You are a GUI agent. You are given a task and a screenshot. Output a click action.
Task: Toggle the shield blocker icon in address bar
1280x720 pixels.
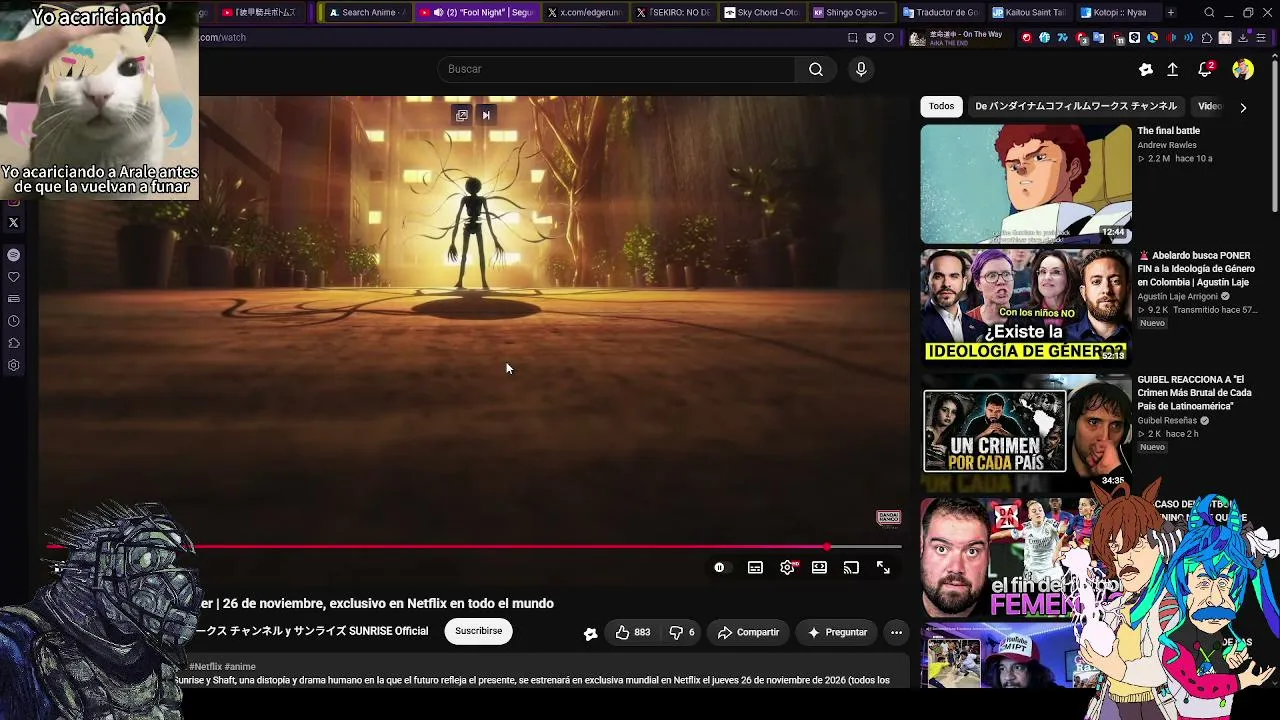pyautogui.click(x=871, y=38)
